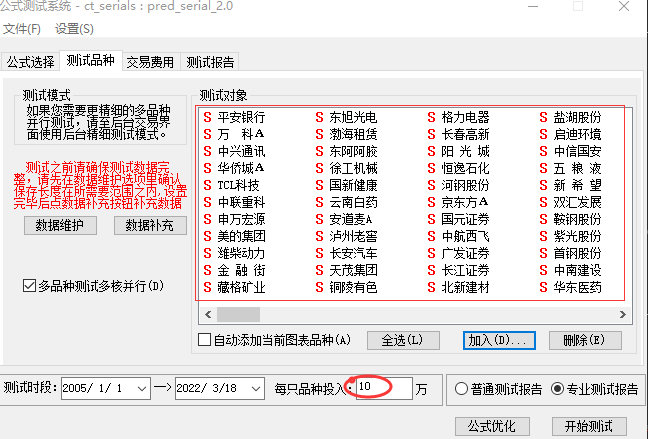Click the stock list right scroll arrow

click(623, 315)
